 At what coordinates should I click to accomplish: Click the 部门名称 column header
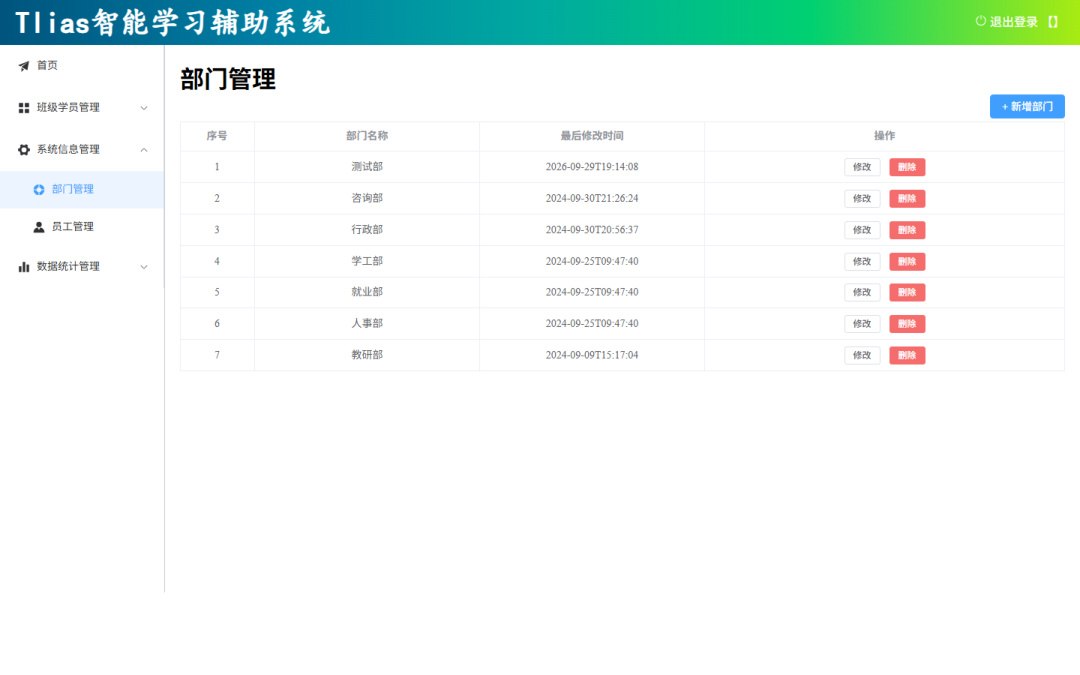pos(367,136)
